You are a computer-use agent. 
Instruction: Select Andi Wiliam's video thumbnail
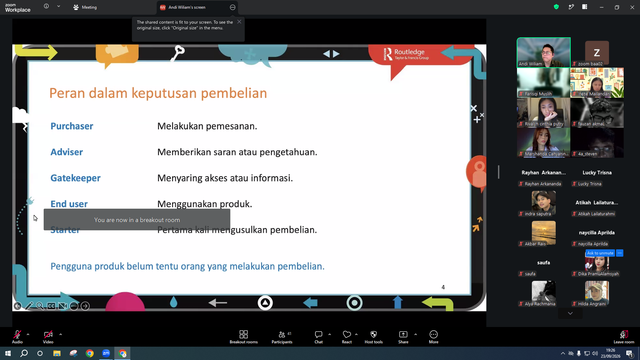point(544,52)
